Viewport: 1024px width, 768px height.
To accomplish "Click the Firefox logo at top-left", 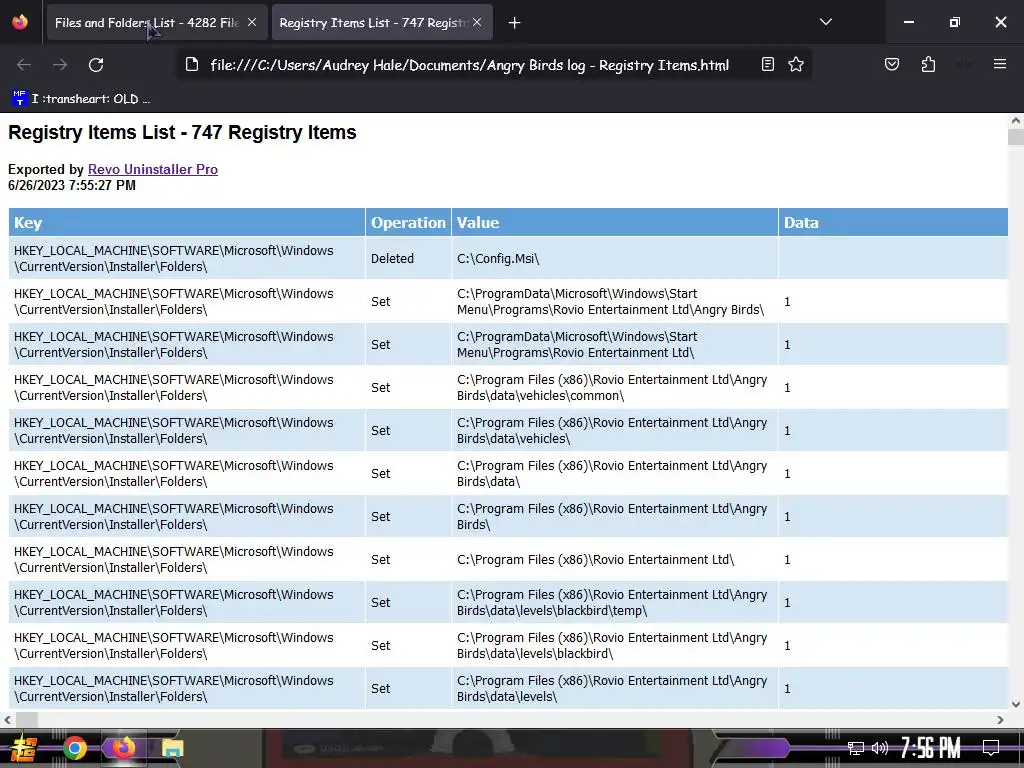I will (20, 22).
